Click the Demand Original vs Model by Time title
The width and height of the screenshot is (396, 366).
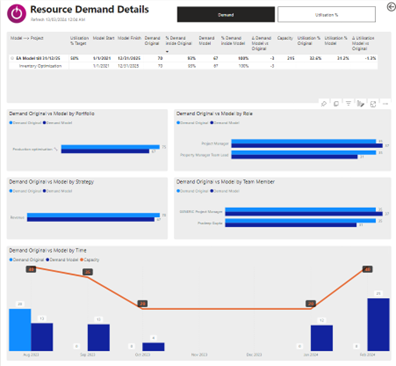[x=48, y=250]
